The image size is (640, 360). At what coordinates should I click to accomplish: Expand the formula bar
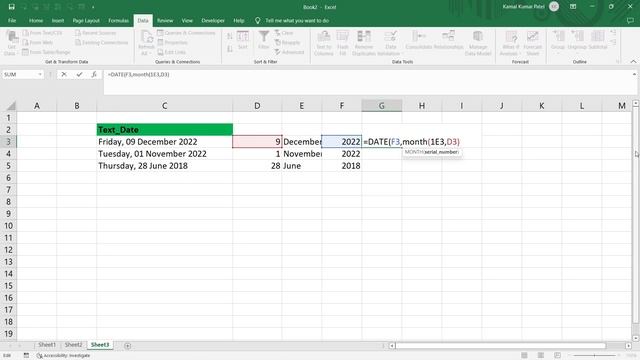coord(634,74)
